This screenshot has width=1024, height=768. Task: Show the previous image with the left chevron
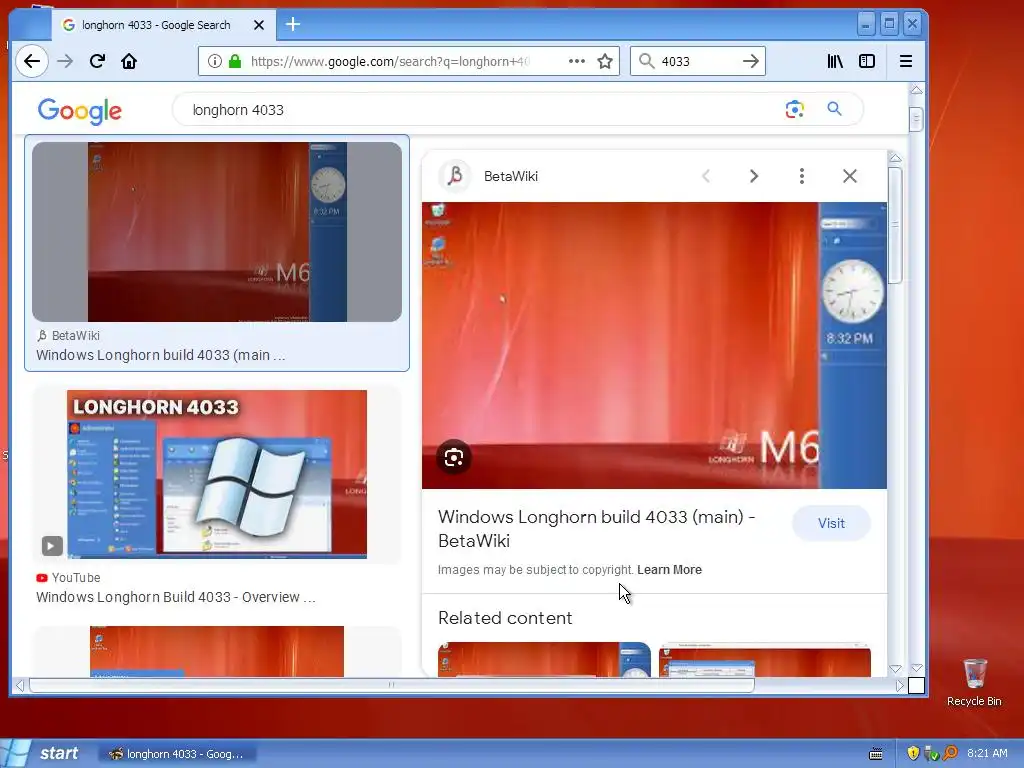(706, 176)
